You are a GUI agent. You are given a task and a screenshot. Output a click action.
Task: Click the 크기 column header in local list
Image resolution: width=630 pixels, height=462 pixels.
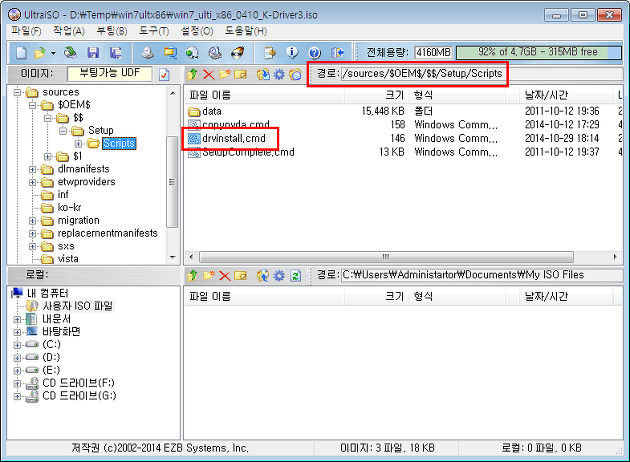376,296
